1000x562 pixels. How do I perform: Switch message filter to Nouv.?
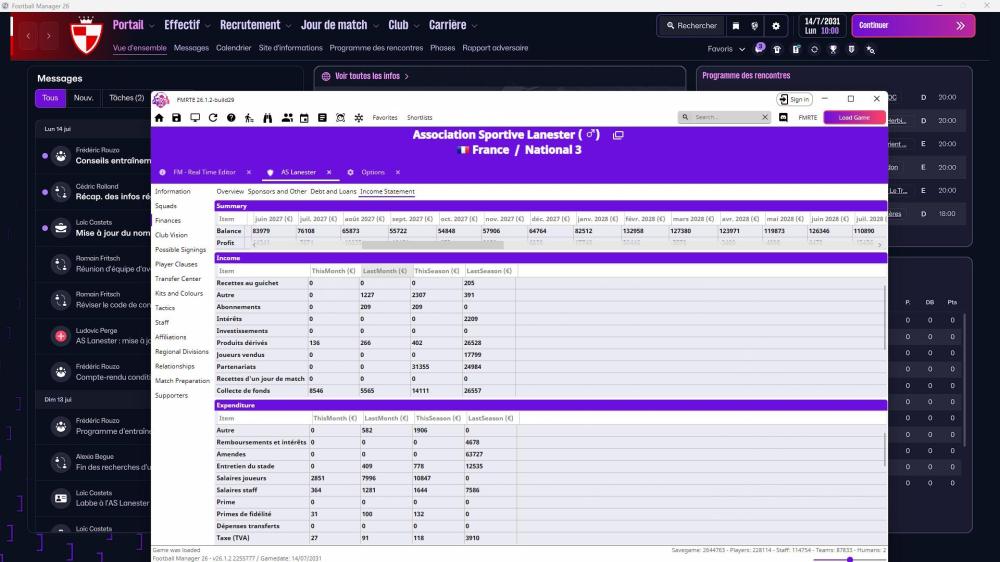84,98
